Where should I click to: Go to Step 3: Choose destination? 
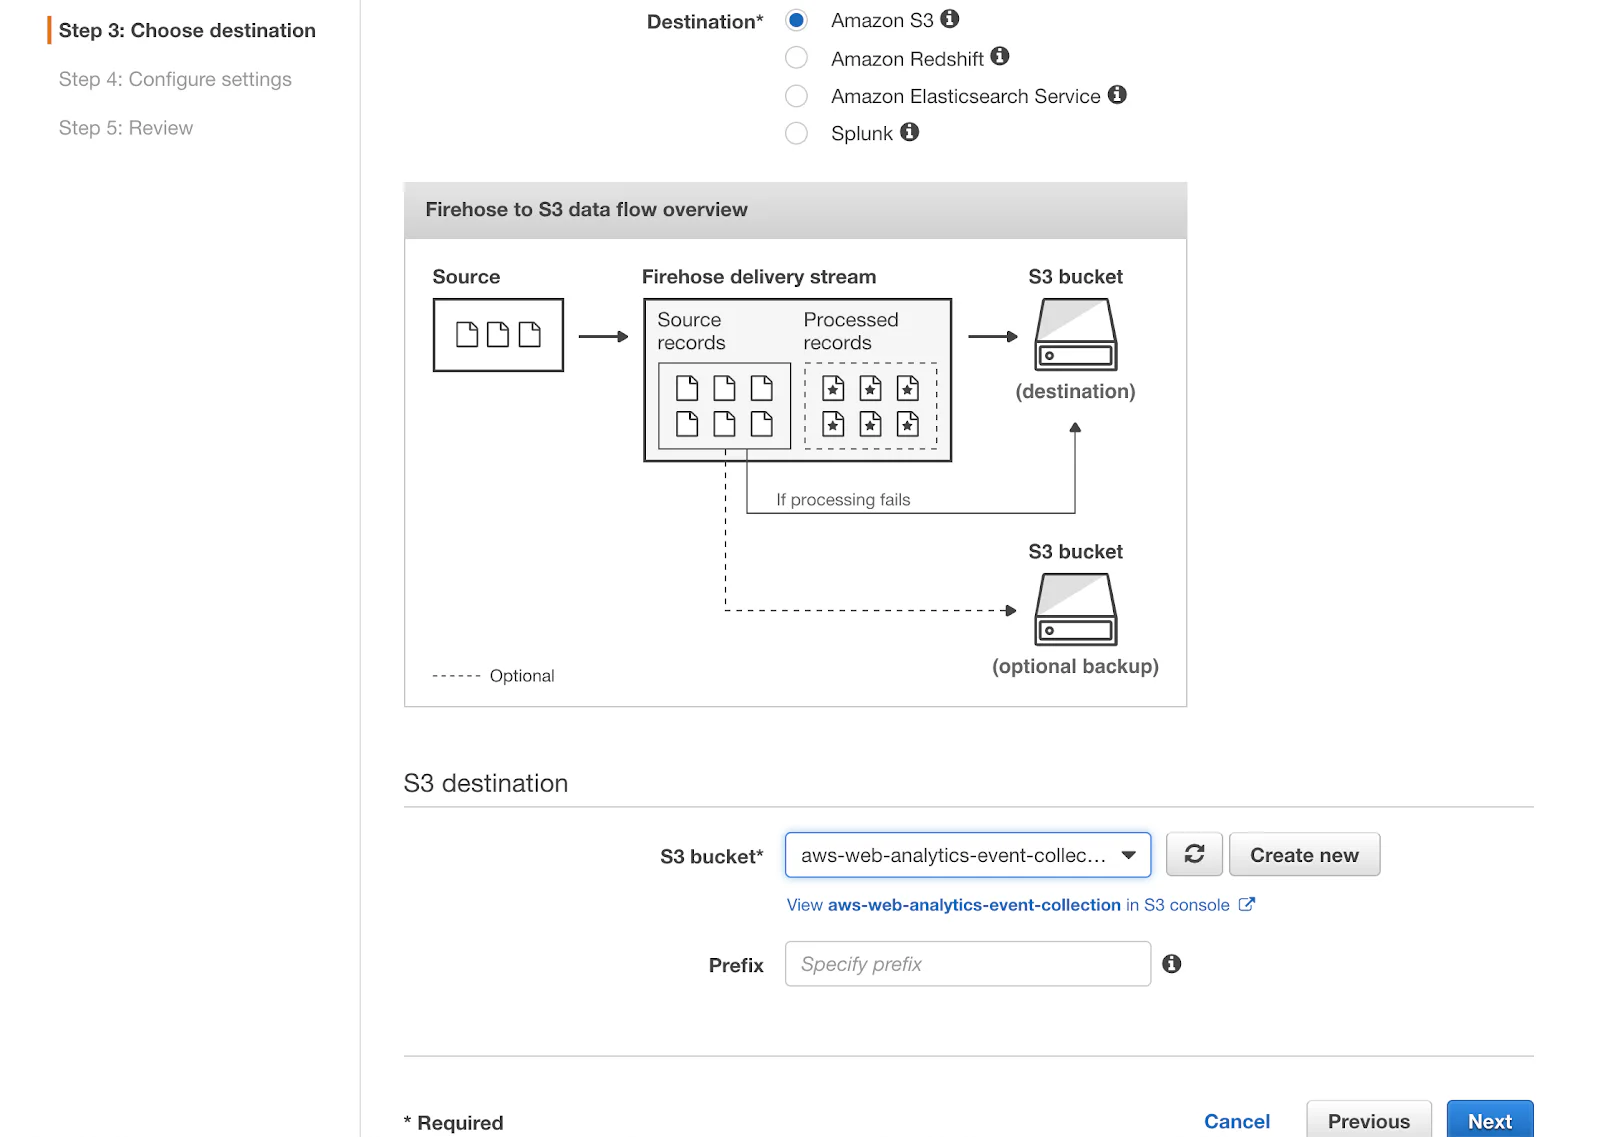(187, 31)
